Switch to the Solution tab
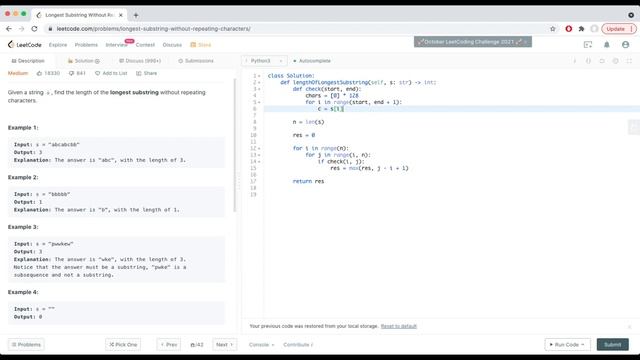 (84, 61)
